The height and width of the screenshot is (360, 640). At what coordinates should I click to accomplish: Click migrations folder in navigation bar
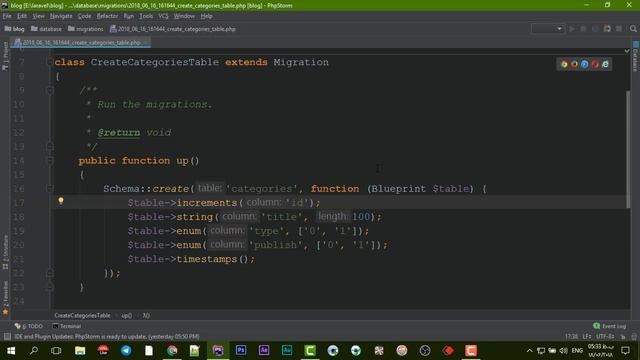click(85, 29)
